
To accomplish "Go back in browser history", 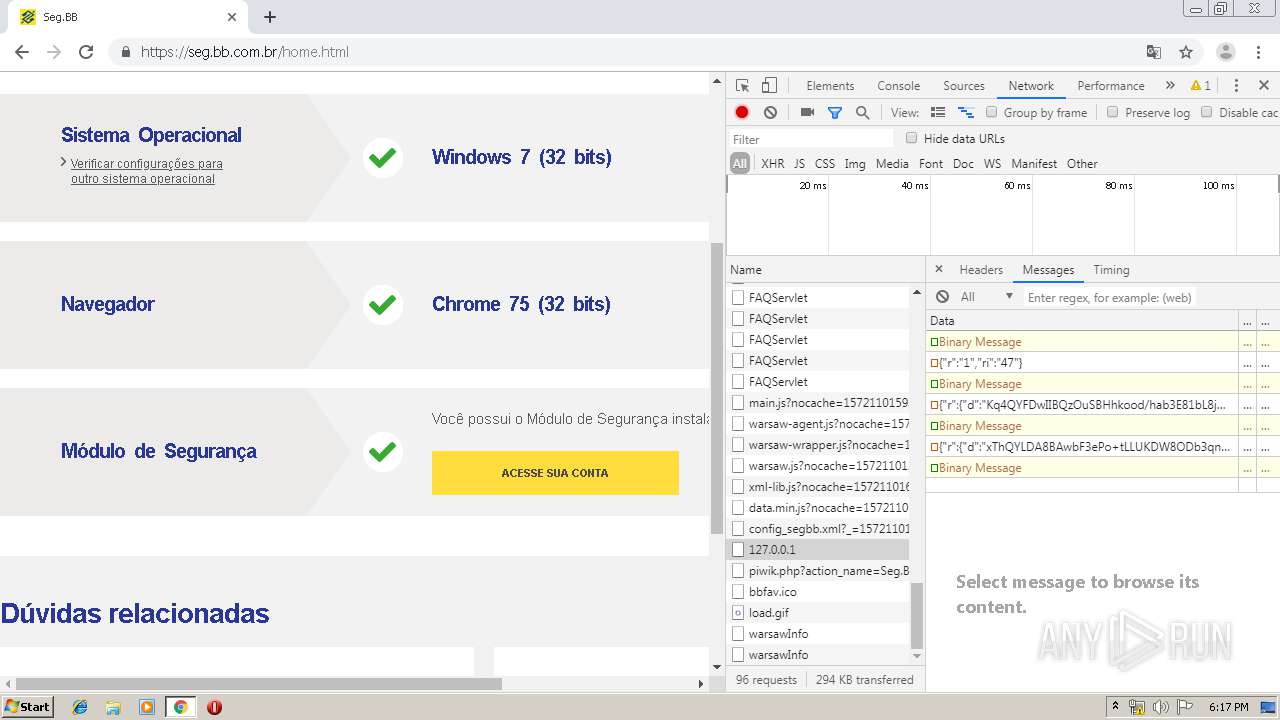I will click(22, 52).
